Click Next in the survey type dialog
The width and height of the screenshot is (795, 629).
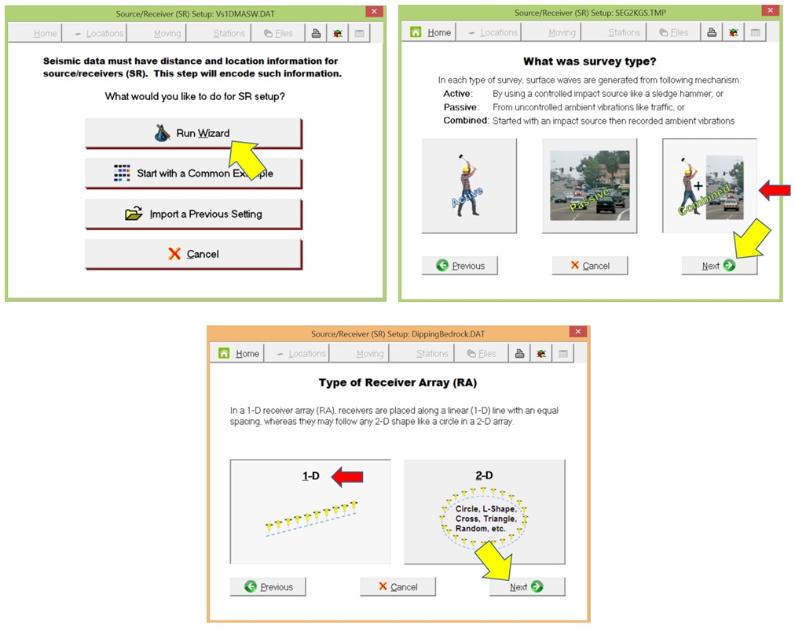[x=719, y=266]
